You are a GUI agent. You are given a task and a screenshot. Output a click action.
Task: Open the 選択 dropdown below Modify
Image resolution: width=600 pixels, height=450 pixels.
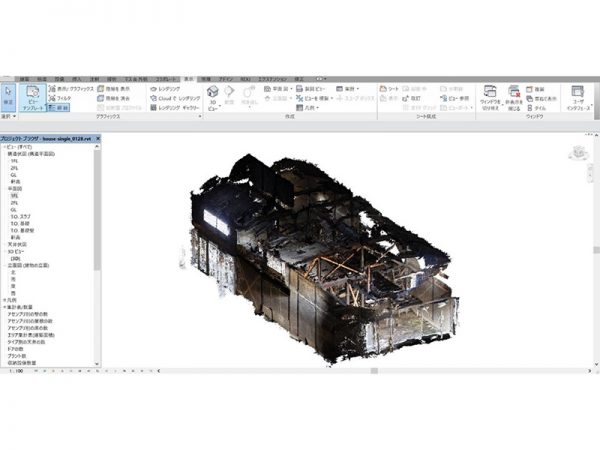pyautogui.click(x=8, y=116)
